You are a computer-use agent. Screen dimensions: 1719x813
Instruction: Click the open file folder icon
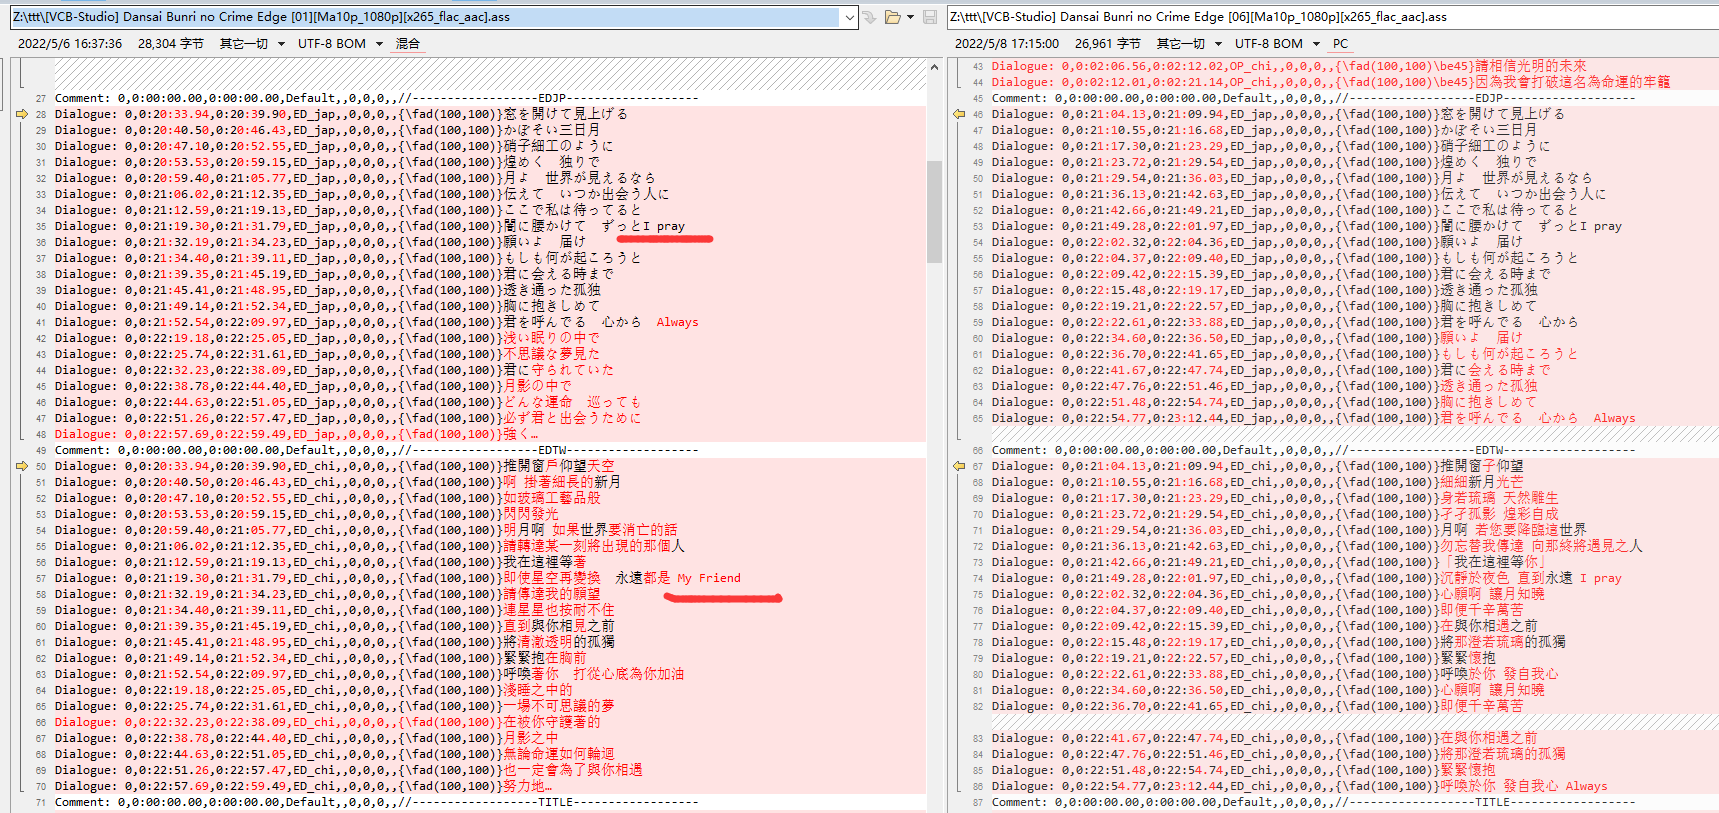(892, 17)
